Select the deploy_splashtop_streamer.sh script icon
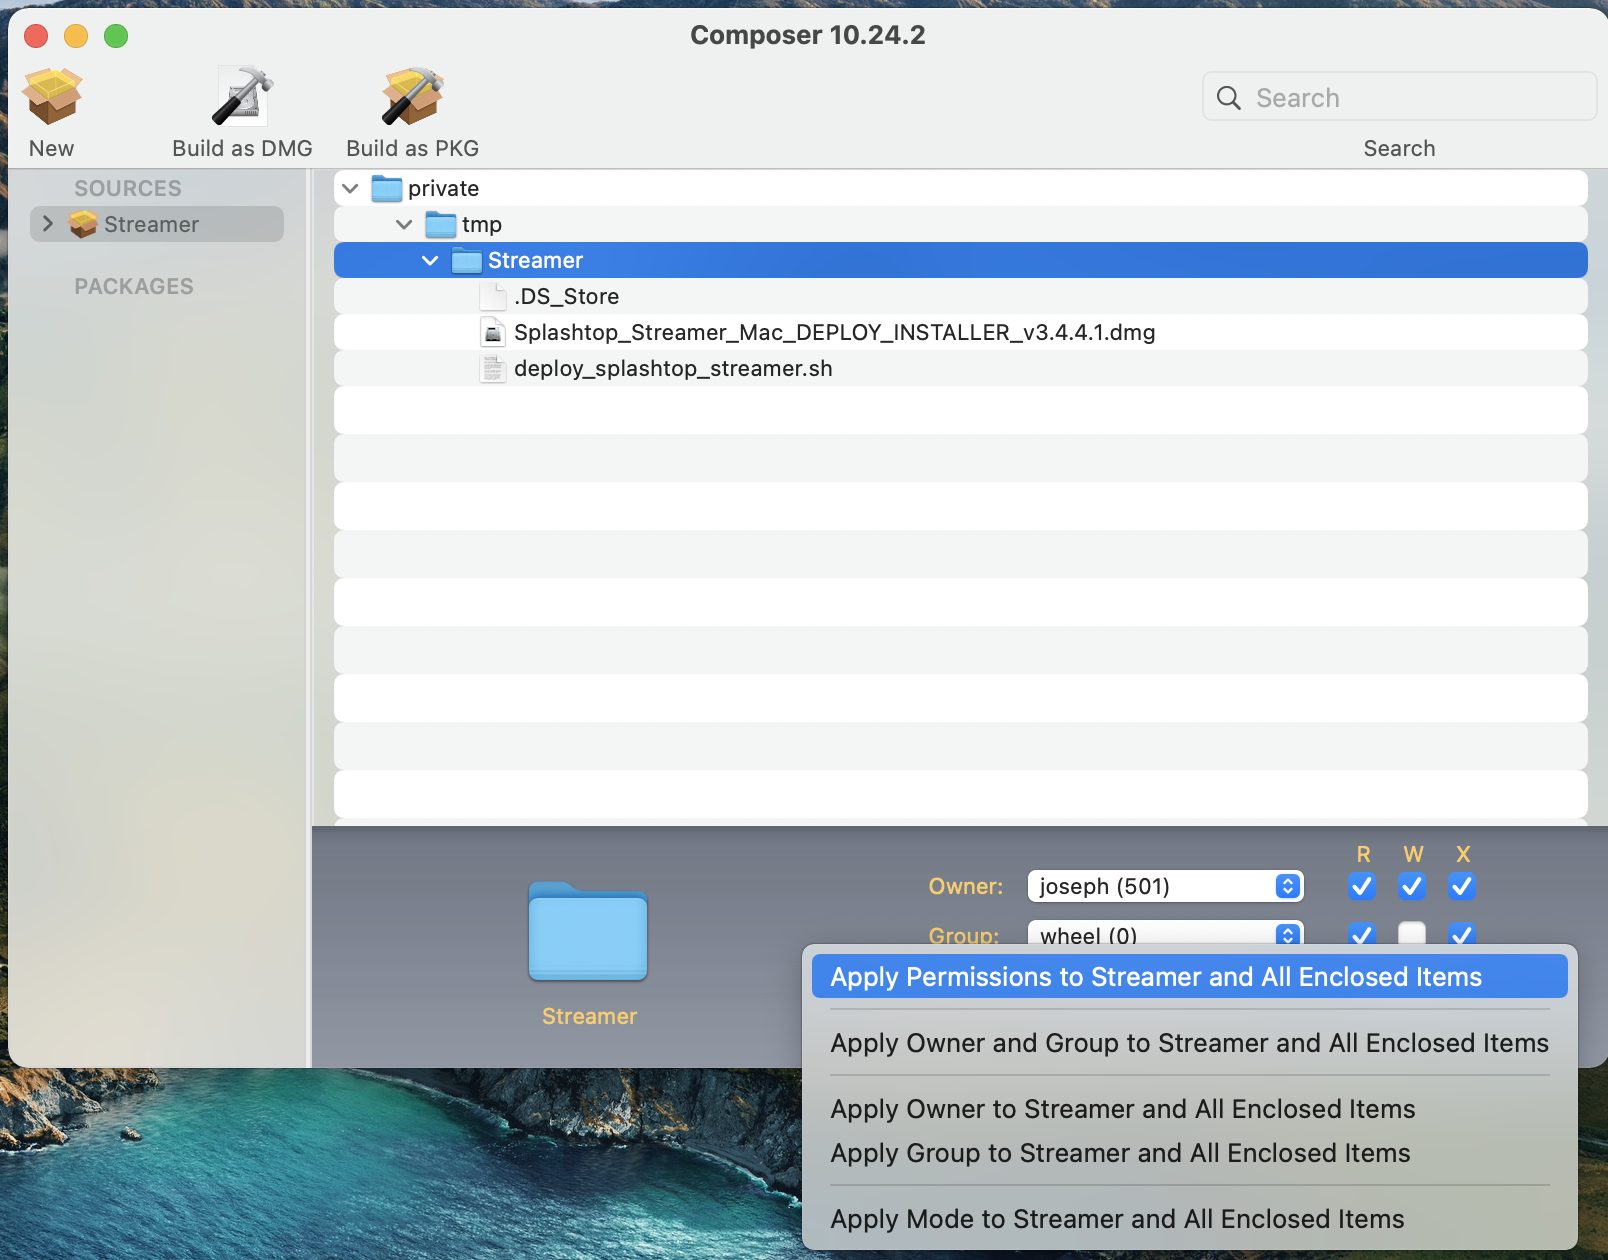This screenshot has width=1608, height=1260. [x=493, y=368]
